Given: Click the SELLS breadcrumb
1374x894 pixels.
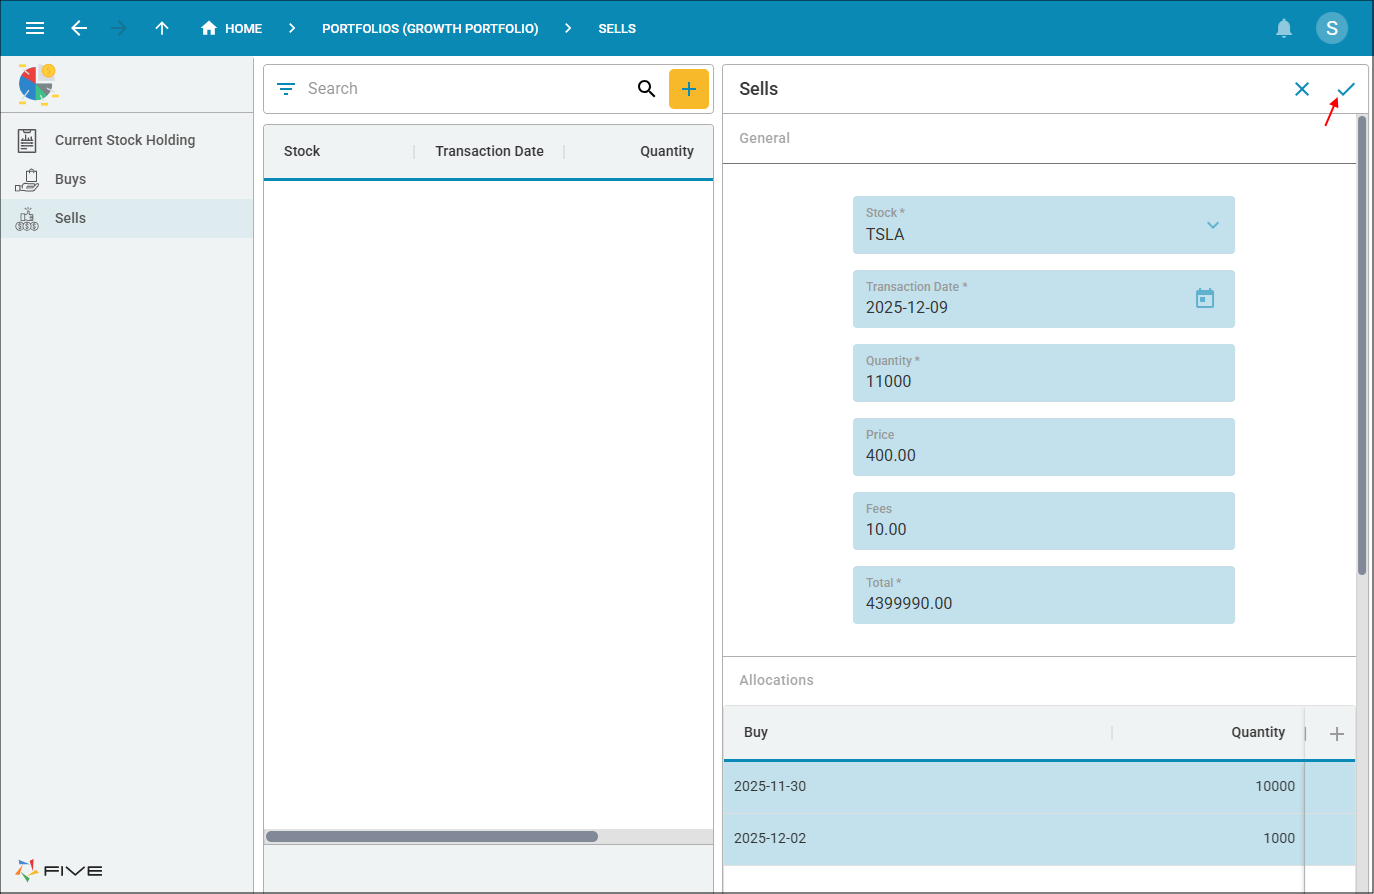Looking at the screenshot, I should point(617,28).
